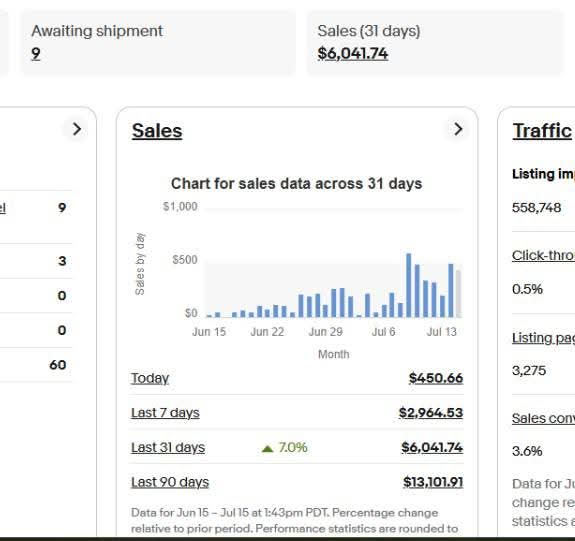
Task: Open the Sales panel chevron arrow
Action: coord(458,129)
